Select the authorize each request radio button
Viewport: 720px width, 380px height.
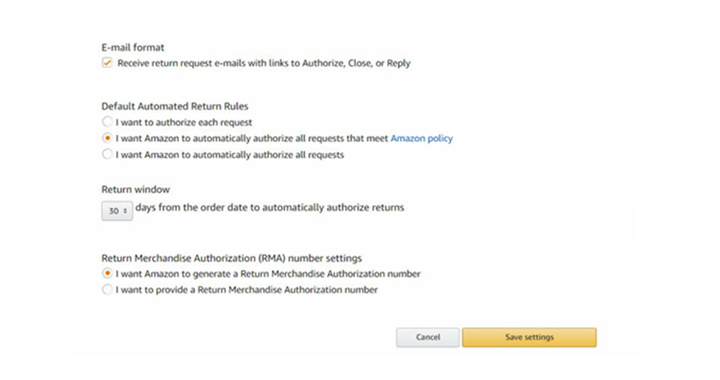coord(107,122)
